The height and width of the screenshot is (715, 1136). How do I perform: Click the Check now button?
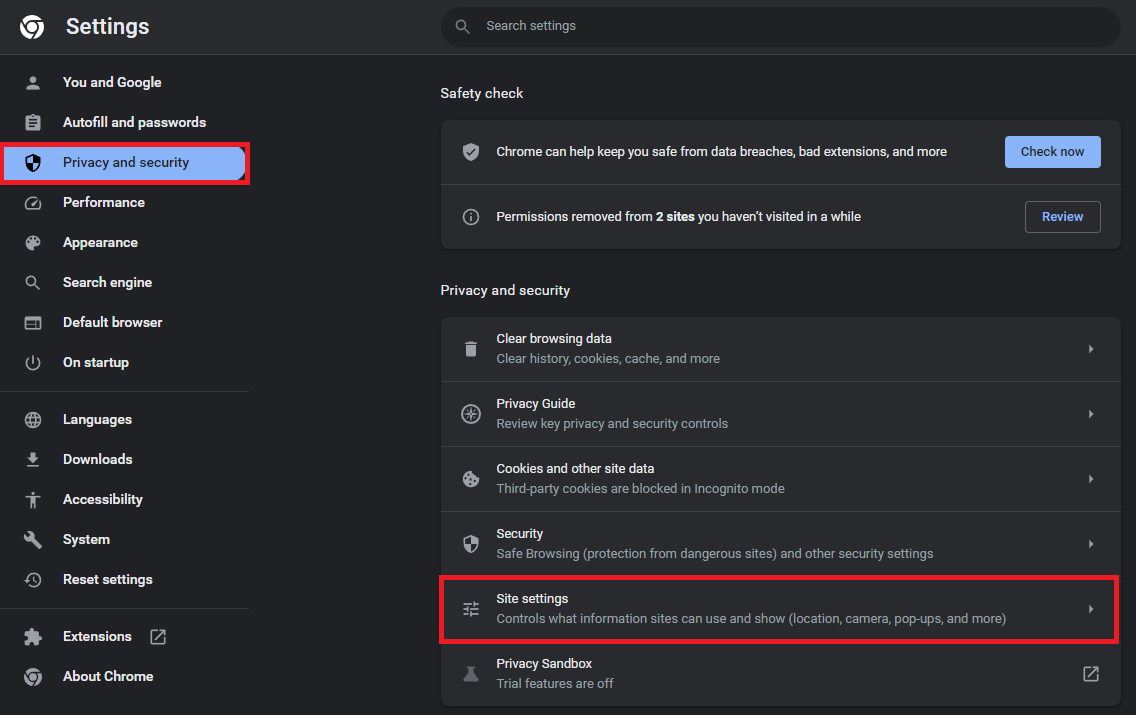coord(1052,152)
